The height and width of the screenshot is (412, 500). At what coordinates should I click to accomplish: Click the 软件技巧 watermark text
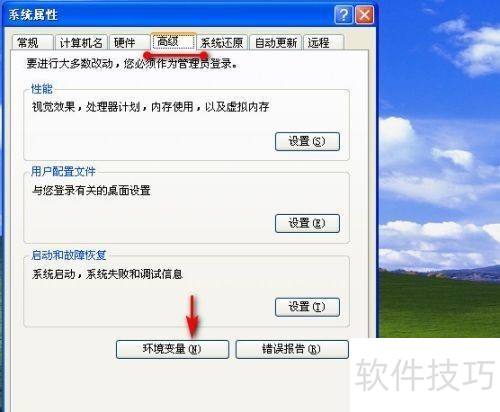426,375
